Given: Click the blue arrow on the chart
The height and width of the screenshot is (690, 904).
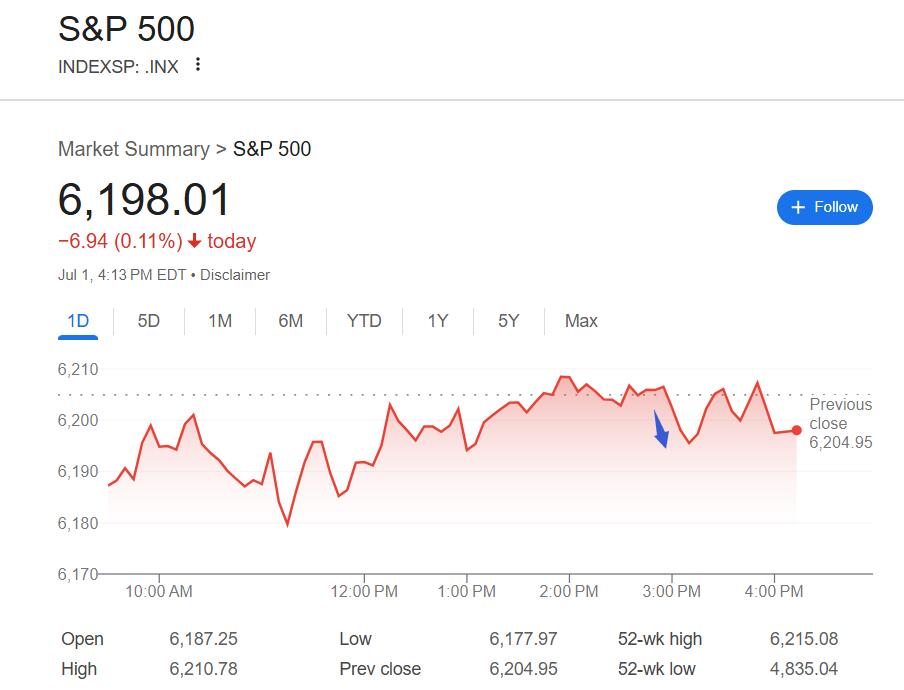Looking at the screenshot, I should [x=661, y=431].
